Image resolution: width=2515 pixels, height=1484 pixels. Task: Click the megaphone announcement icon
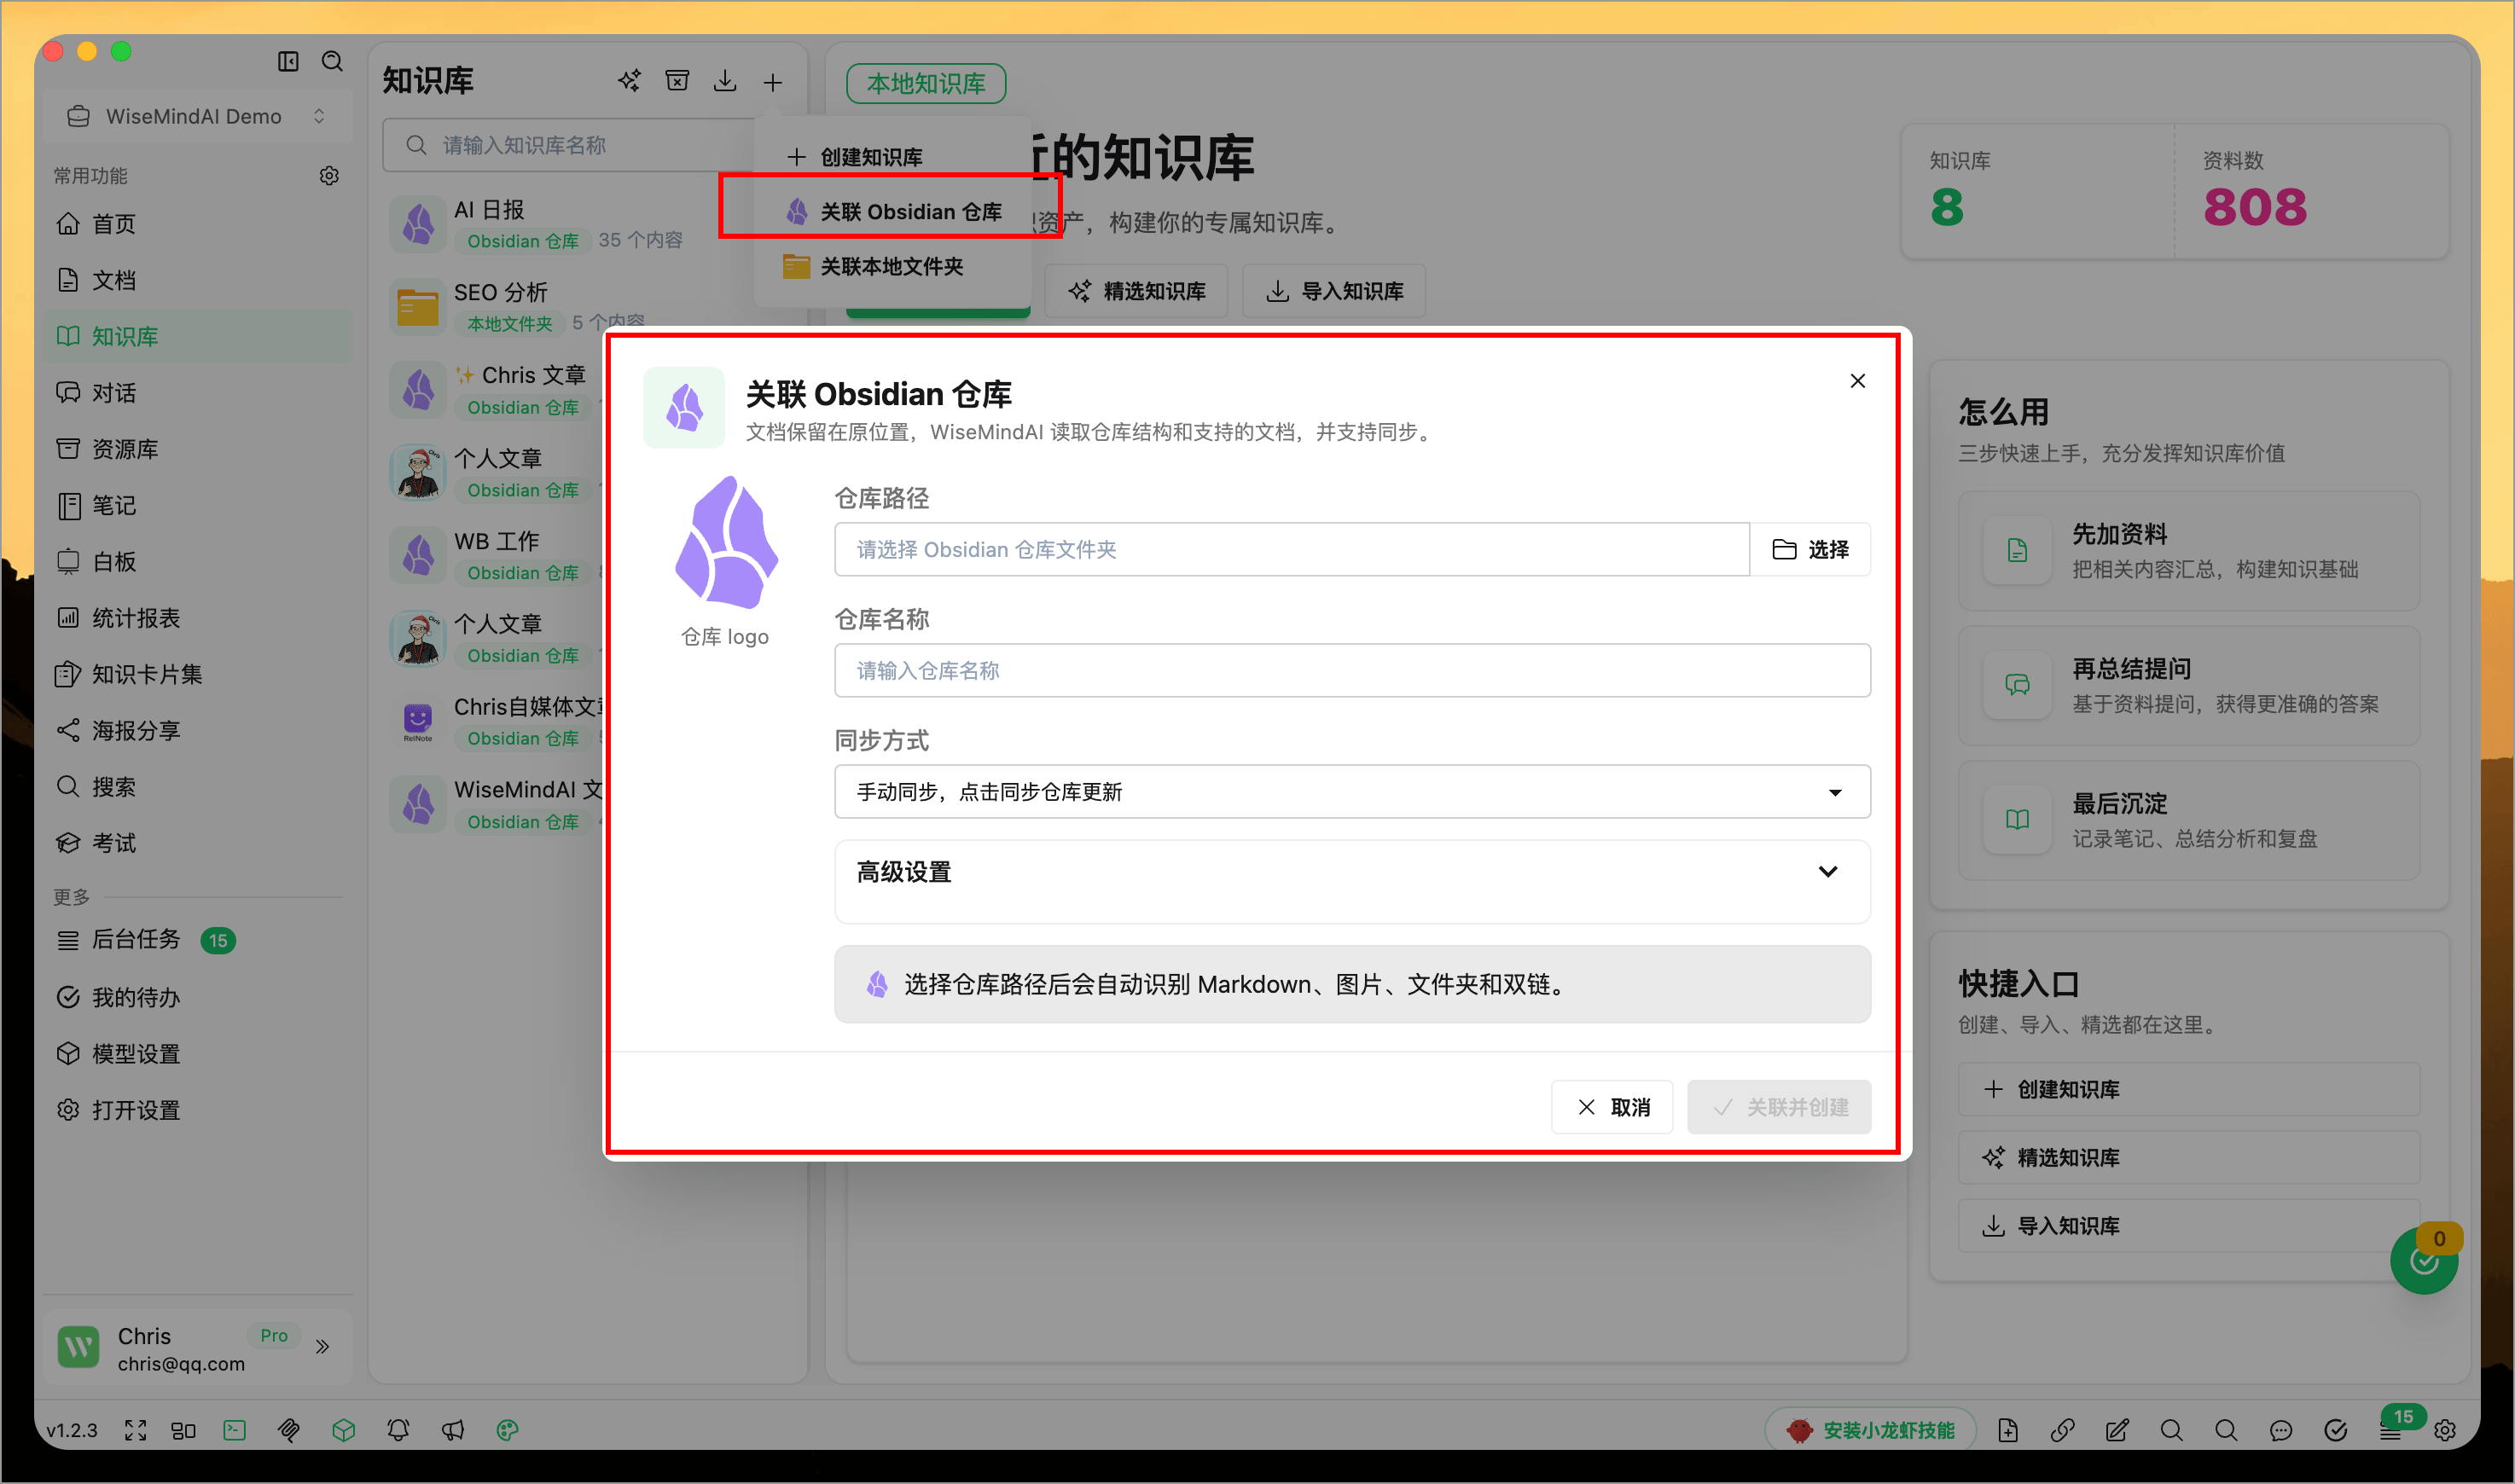point(453,1430)
